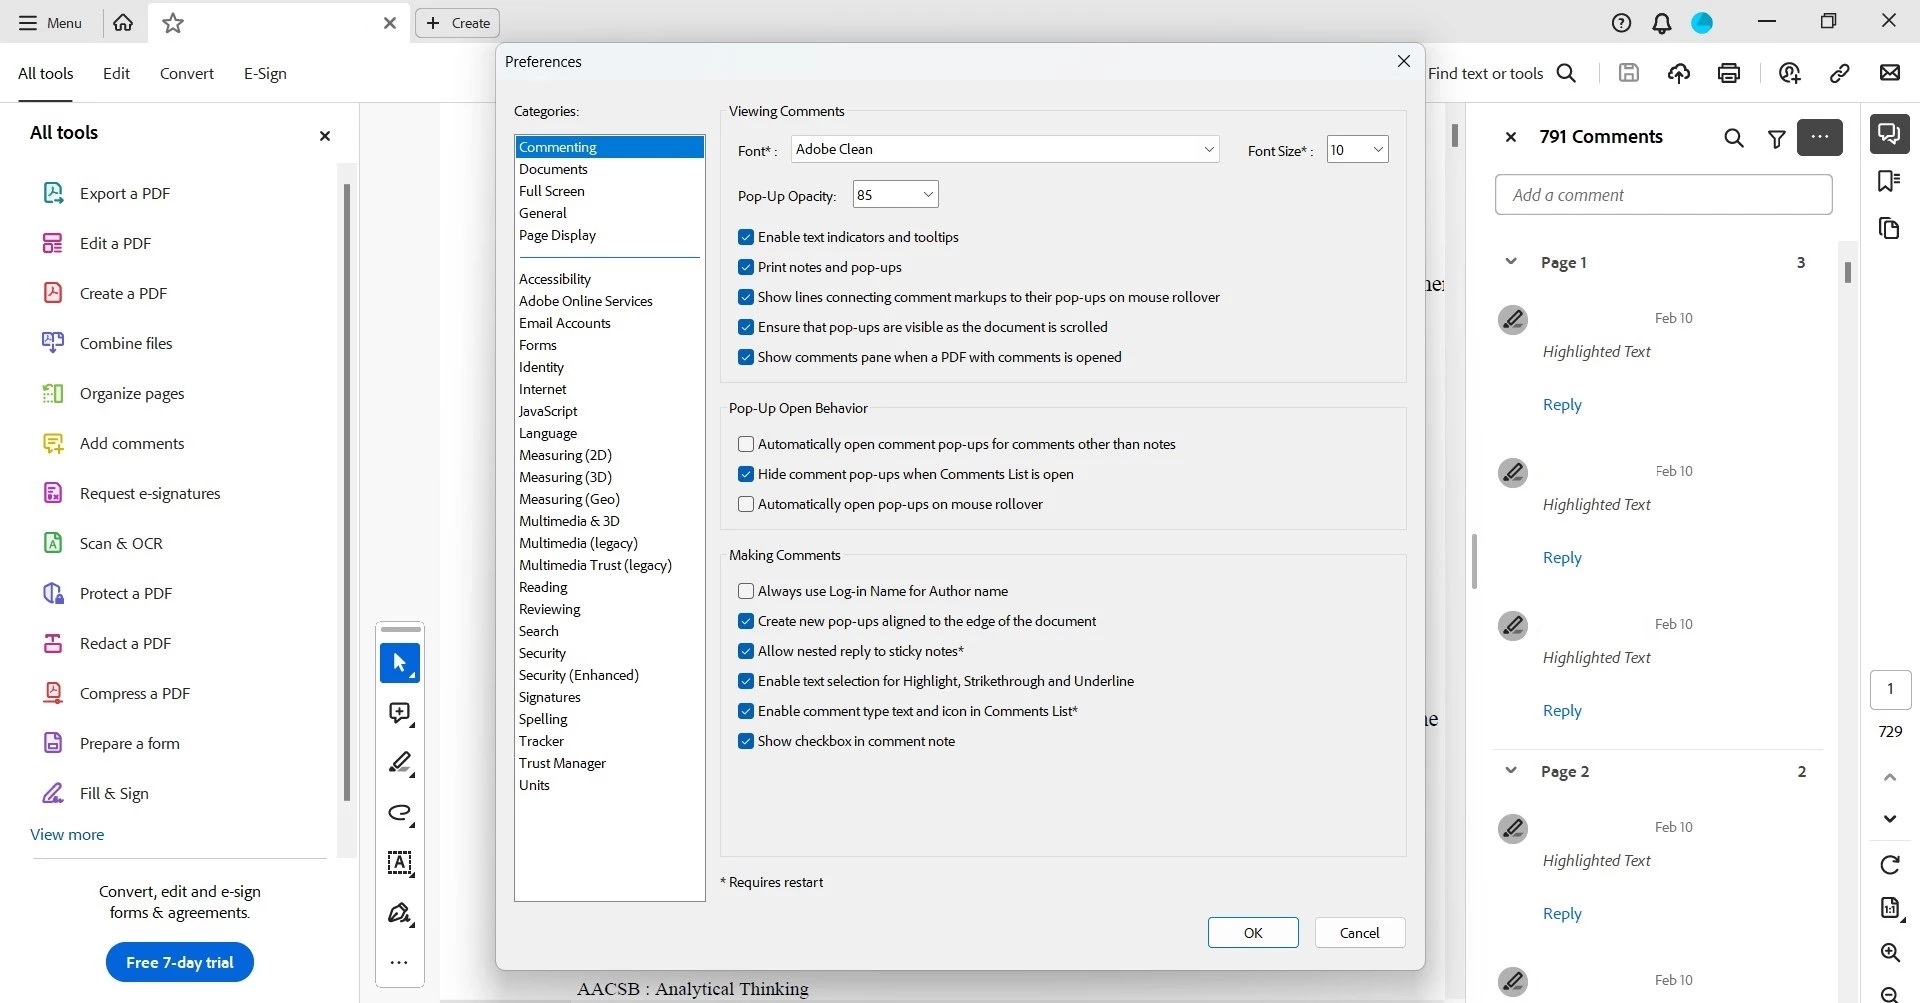Open the Bookmarks icon in right rail
1920x1003 pixels.
click(1889, 181)
